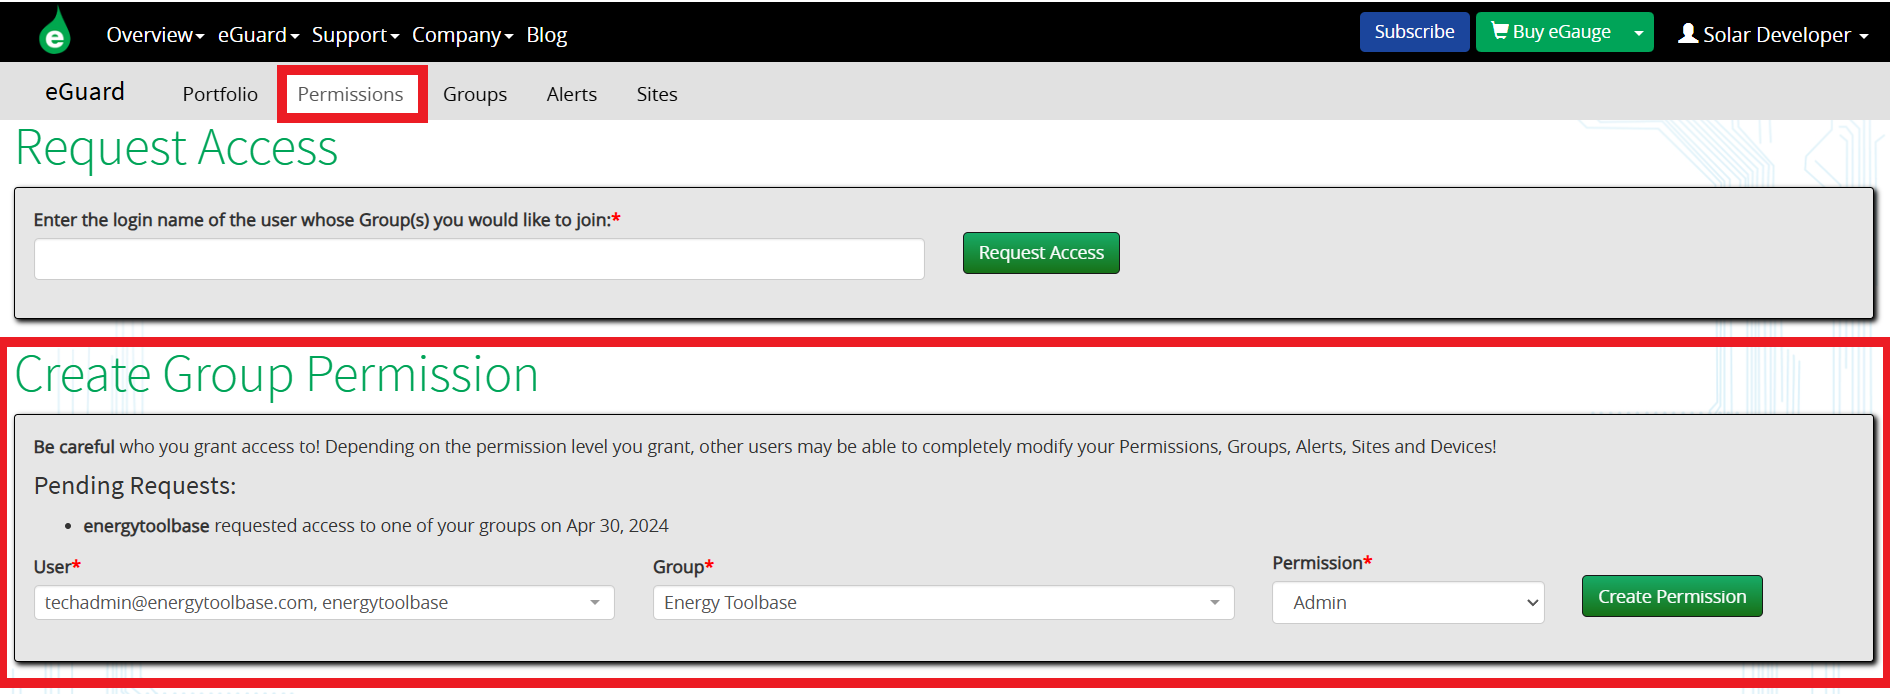Image resolution: width=1890 pixels, height=694 pixels.
Task: Open the Permission dropdown set to Admin
Action: point(1408,603)
